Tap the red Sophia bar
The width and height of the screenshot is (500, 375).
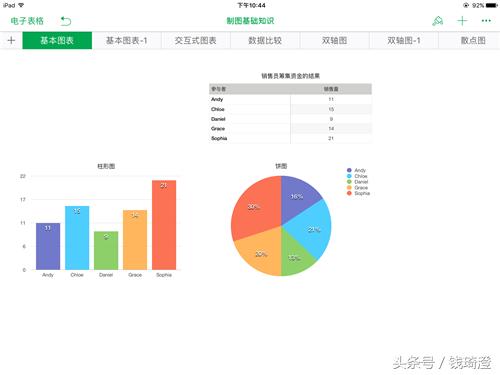pos(164,225)
